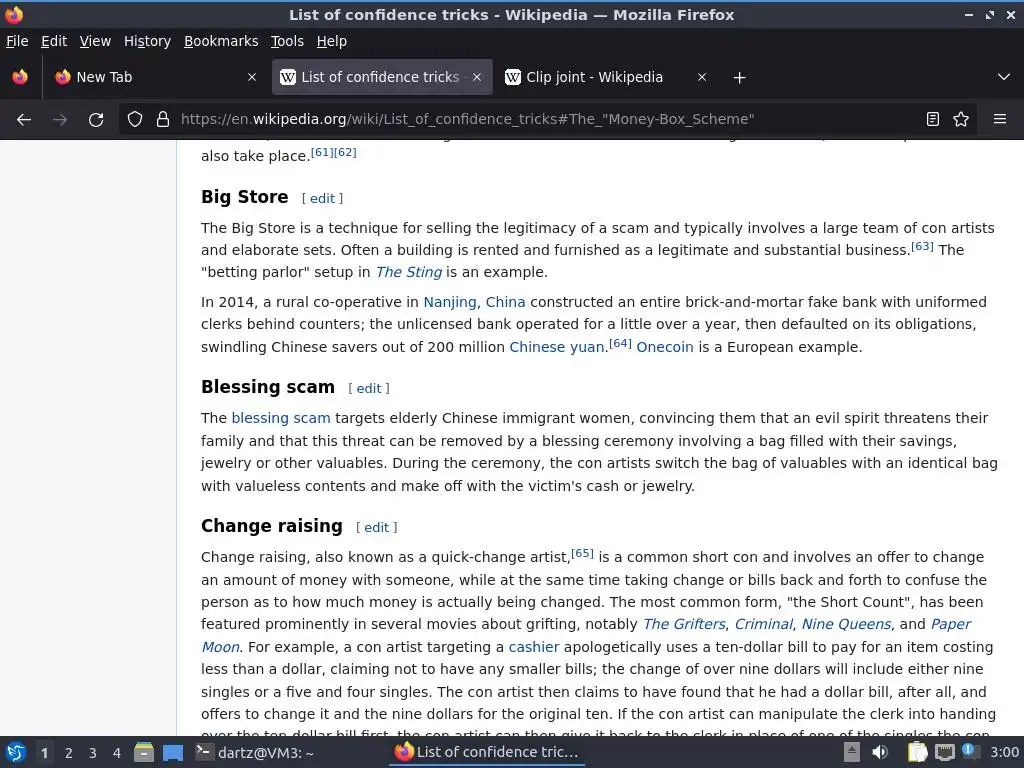Edit the Change raising section

[376, 528]
